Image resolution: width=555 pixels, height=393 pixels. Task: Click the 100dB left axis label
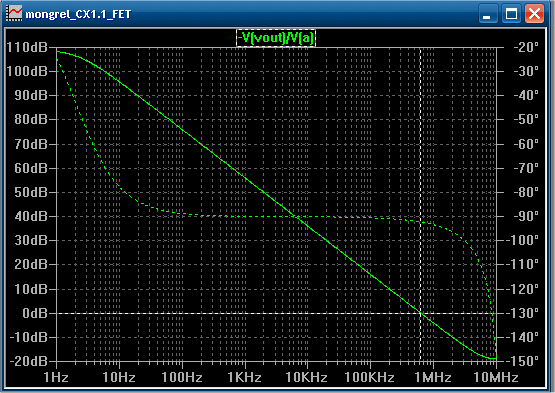(x=27, y=71)
